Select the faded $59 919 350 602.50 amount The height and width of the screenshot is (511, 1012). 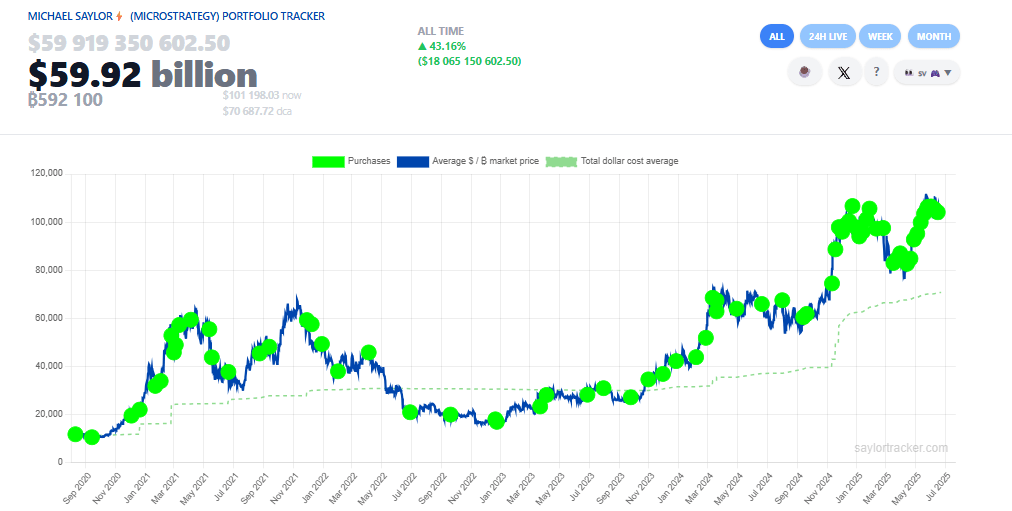pos(129,43)
